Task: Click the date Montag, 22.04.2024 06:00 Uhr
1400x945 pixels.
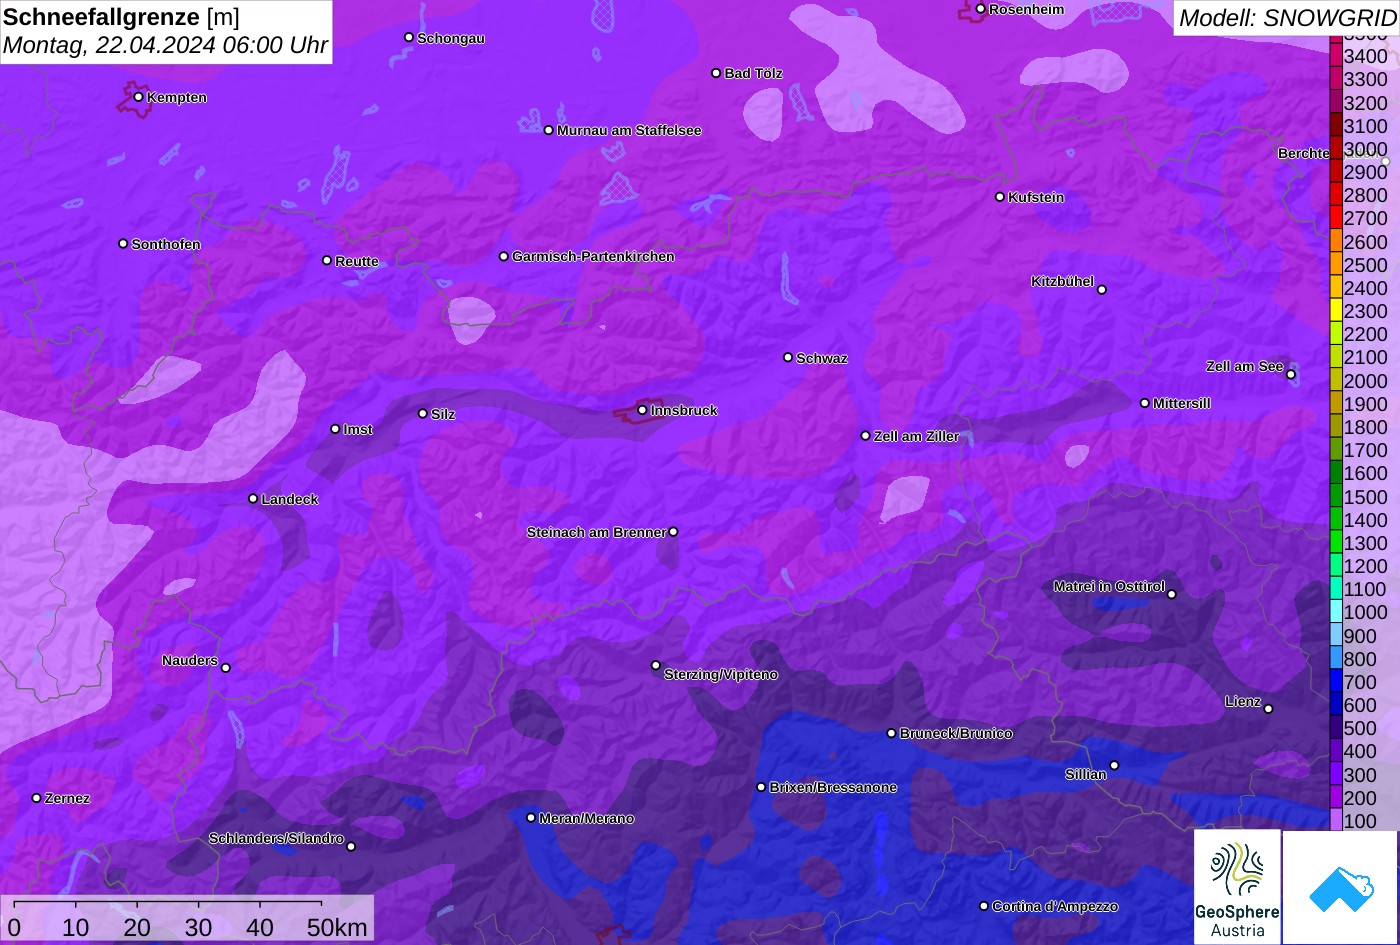Action: point(165,45)
